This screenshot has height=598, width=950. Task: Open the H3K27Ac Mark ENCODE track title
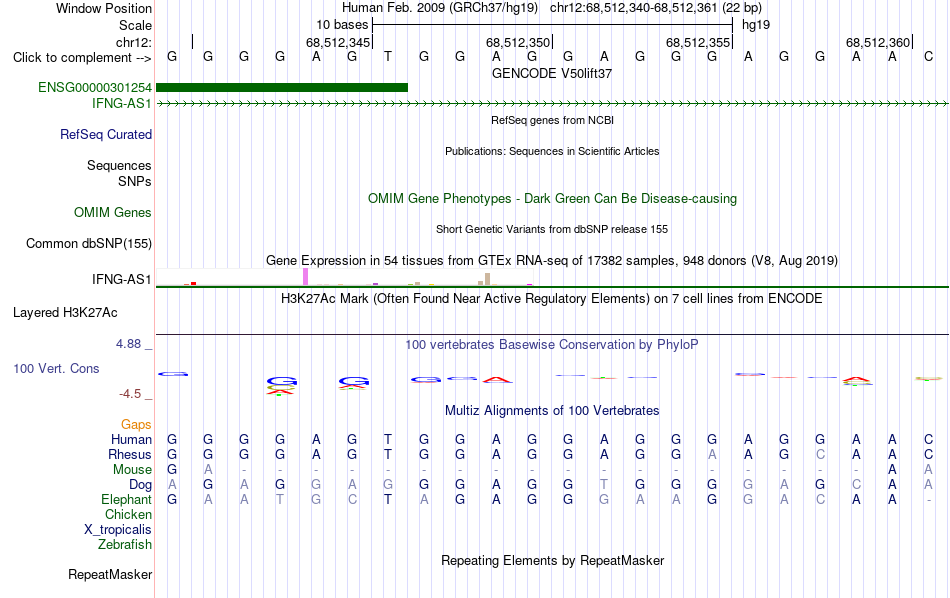click(552, 299)
